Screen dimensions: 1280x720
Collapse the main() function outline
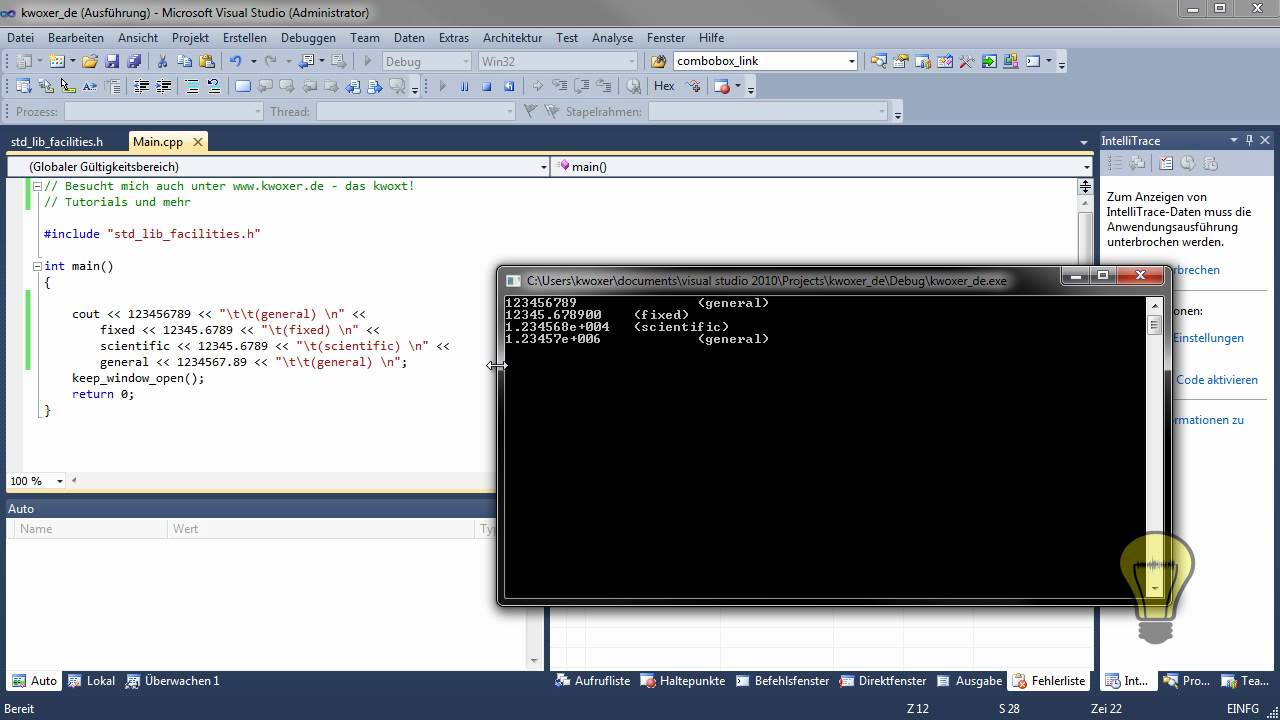pos(37,266)
